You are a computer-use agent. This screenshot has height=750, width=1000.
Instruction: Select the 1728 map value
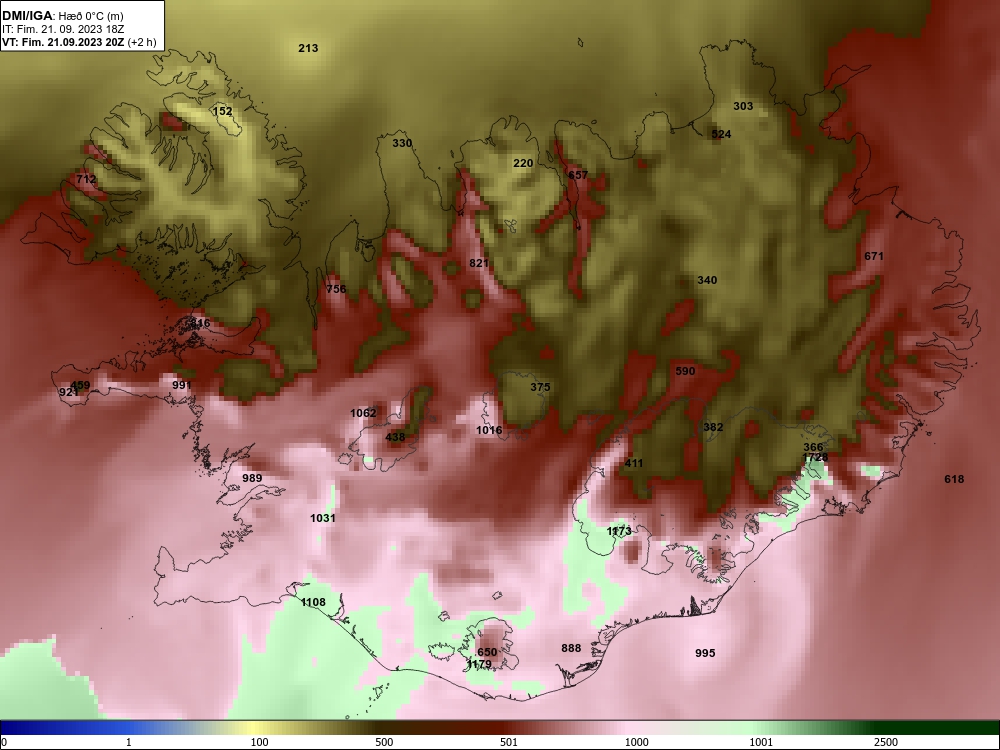pyautogui.click(x=815, y=457)
